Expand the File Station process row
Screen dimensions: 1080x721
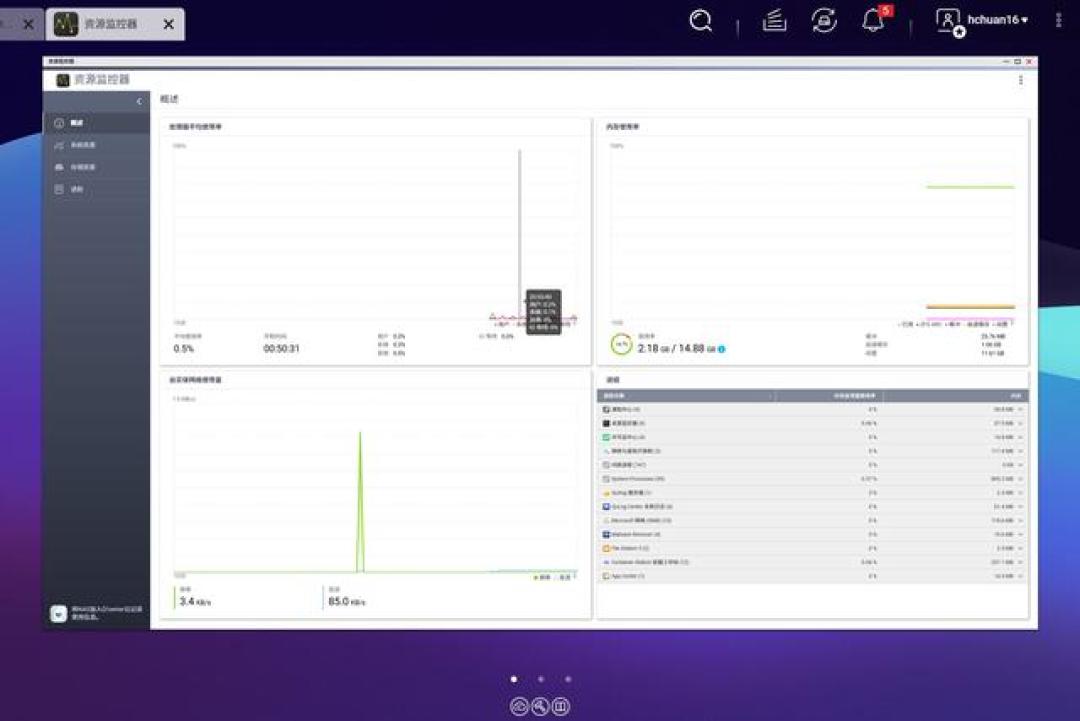point(1020,548)
